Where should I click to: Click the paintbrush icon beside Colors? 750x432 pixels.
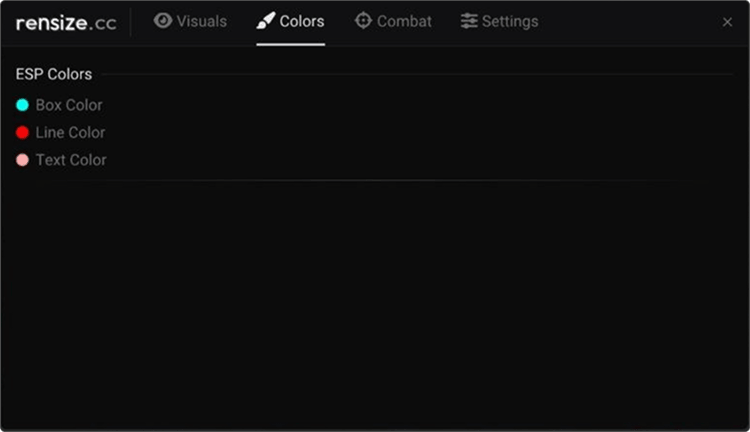pos(266,21)
